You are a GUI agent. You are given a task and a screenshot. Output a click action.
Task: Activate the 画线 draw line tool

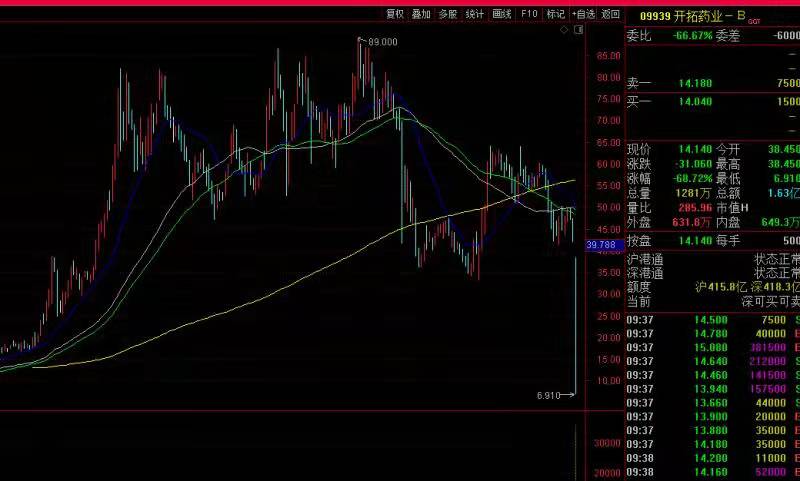(x=502, y=14)
